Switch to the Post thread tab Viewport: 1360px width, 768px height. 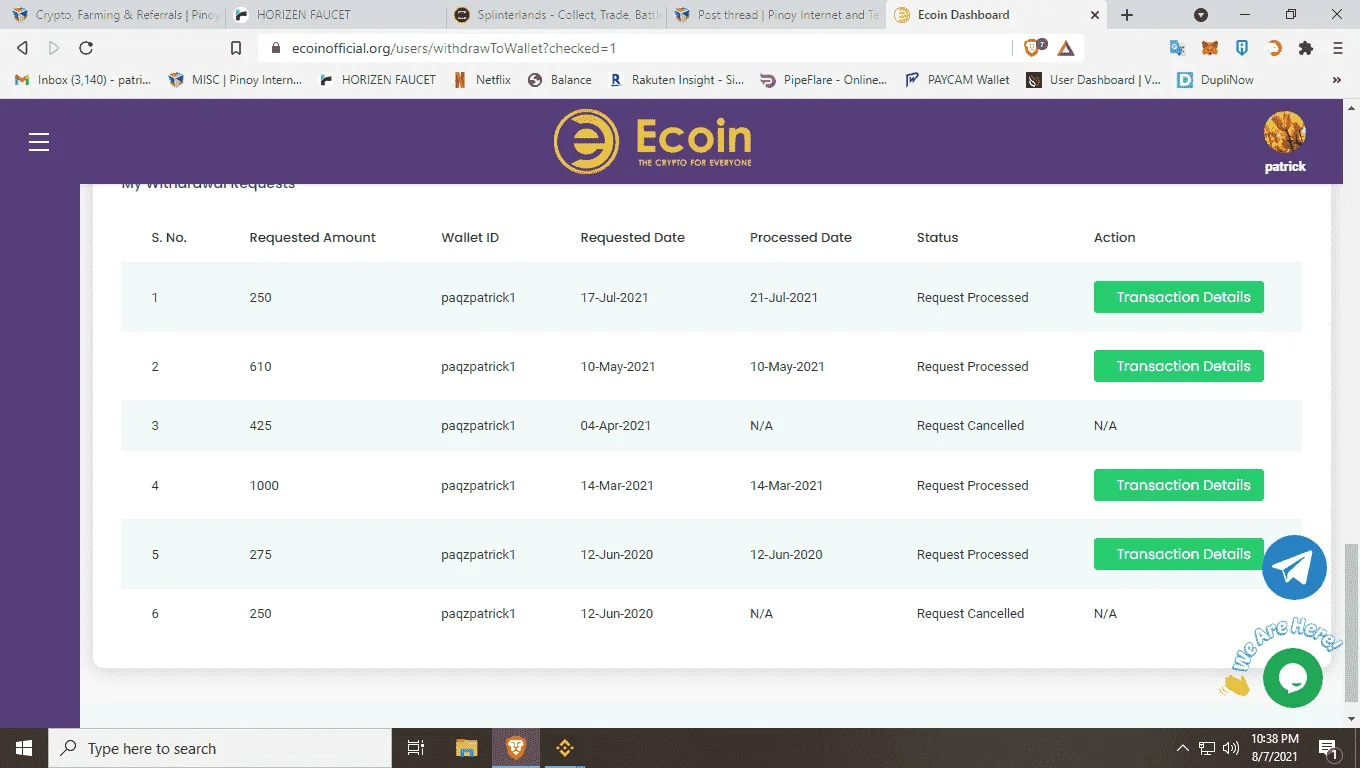tap(777, 15)
